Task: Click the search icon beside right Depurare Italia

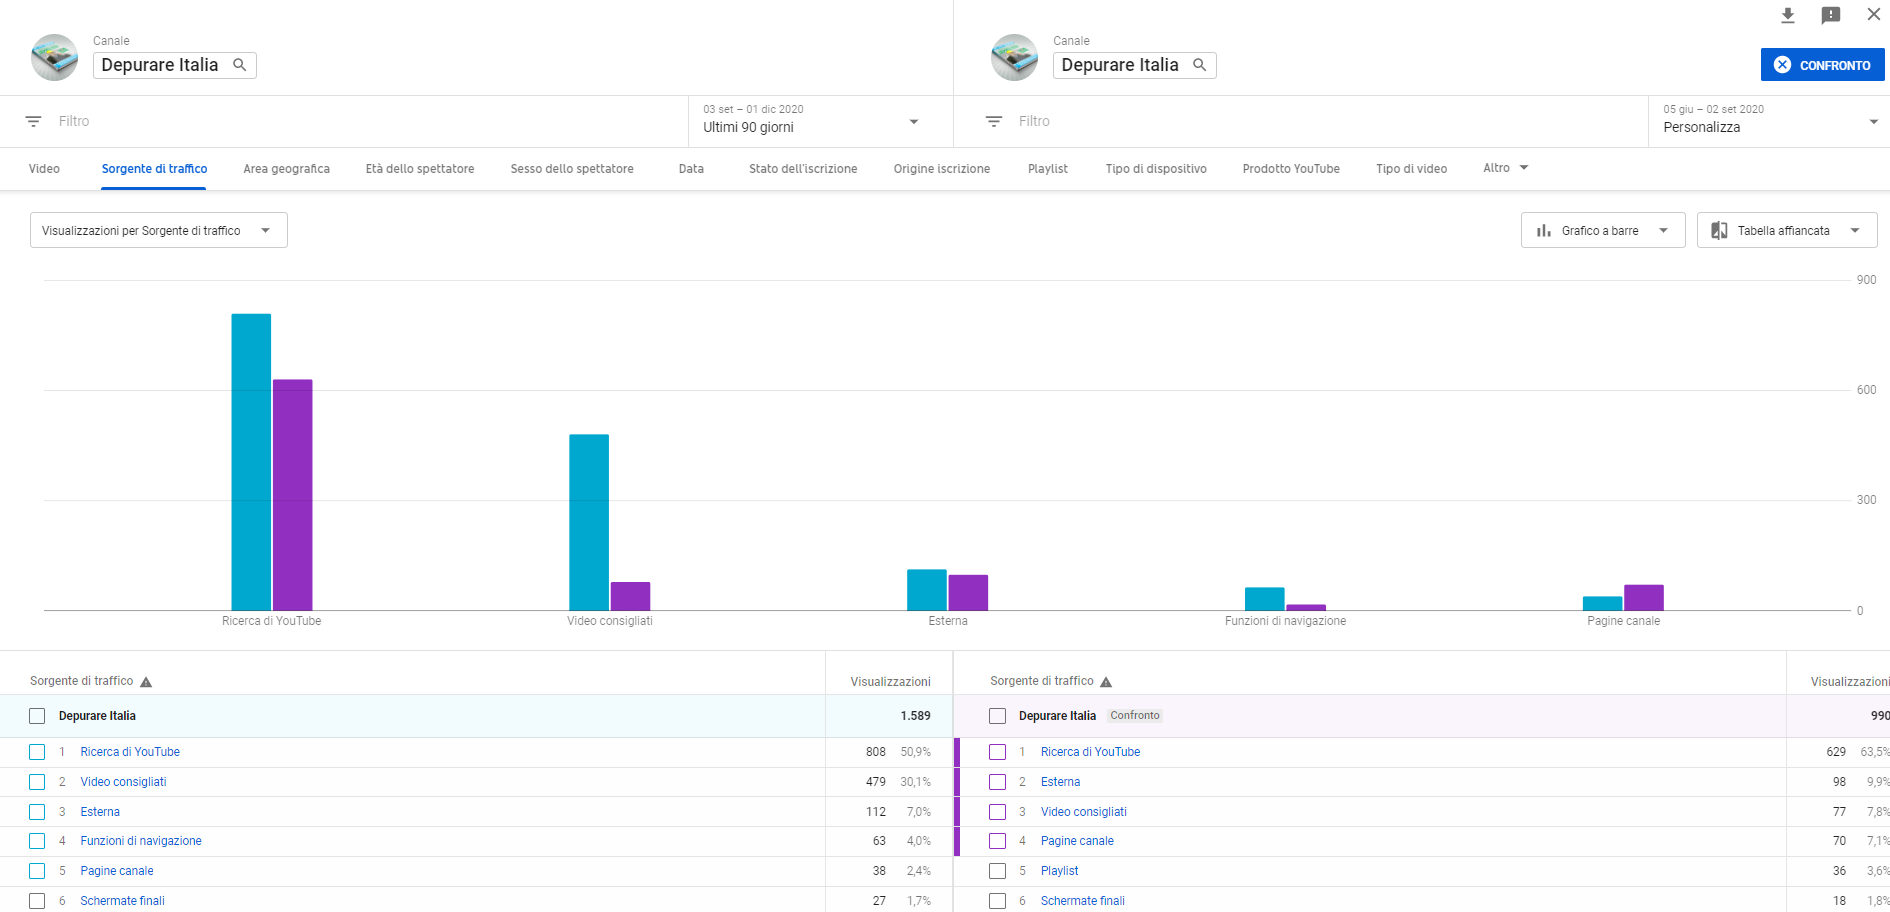Action: point(1200,65)
